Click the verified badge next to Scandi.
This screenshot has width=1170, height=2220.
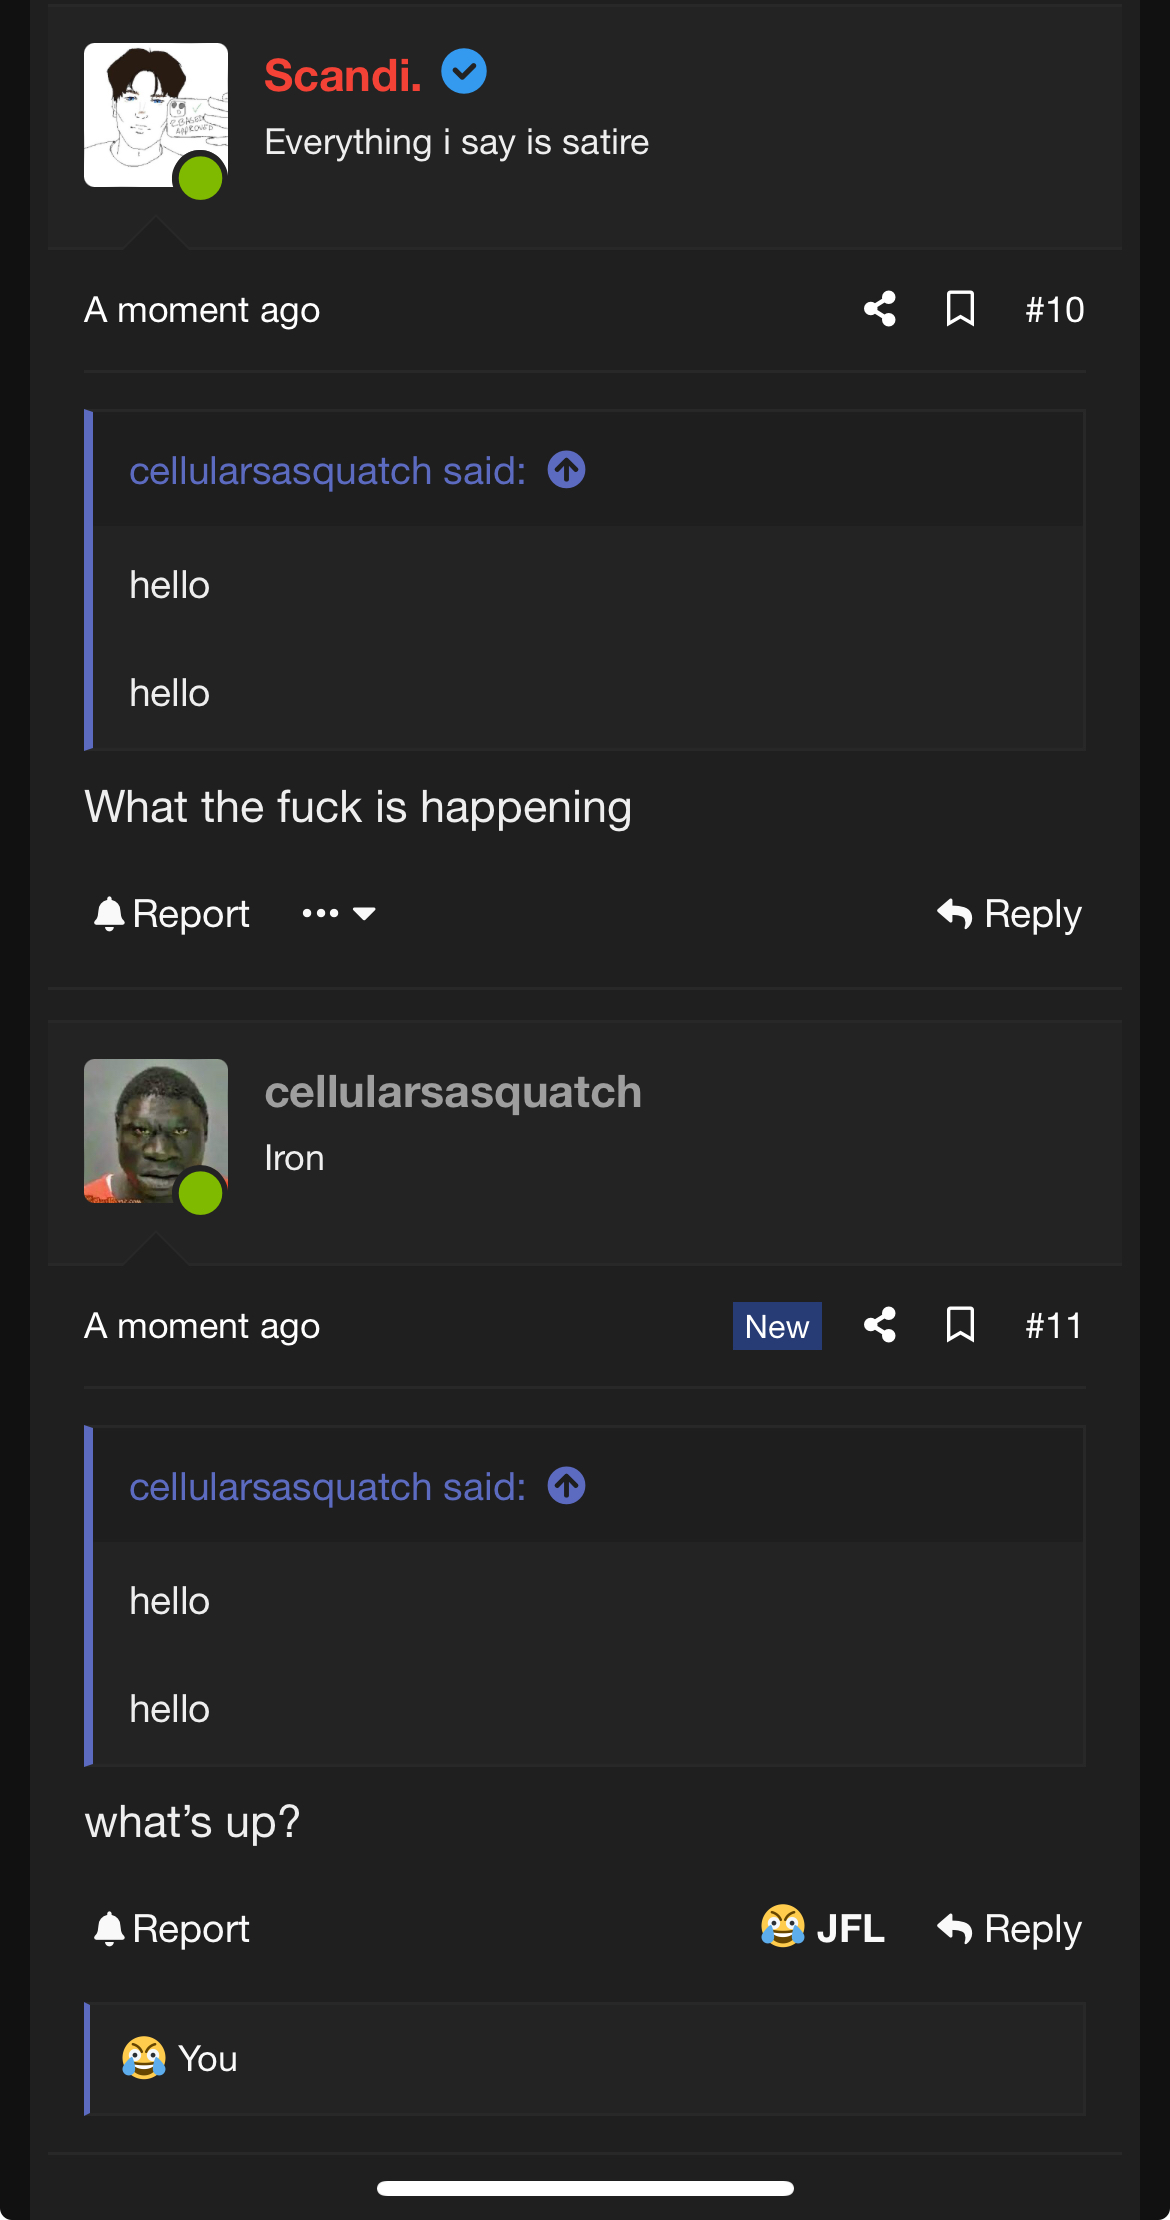click(x=464, y=72)
